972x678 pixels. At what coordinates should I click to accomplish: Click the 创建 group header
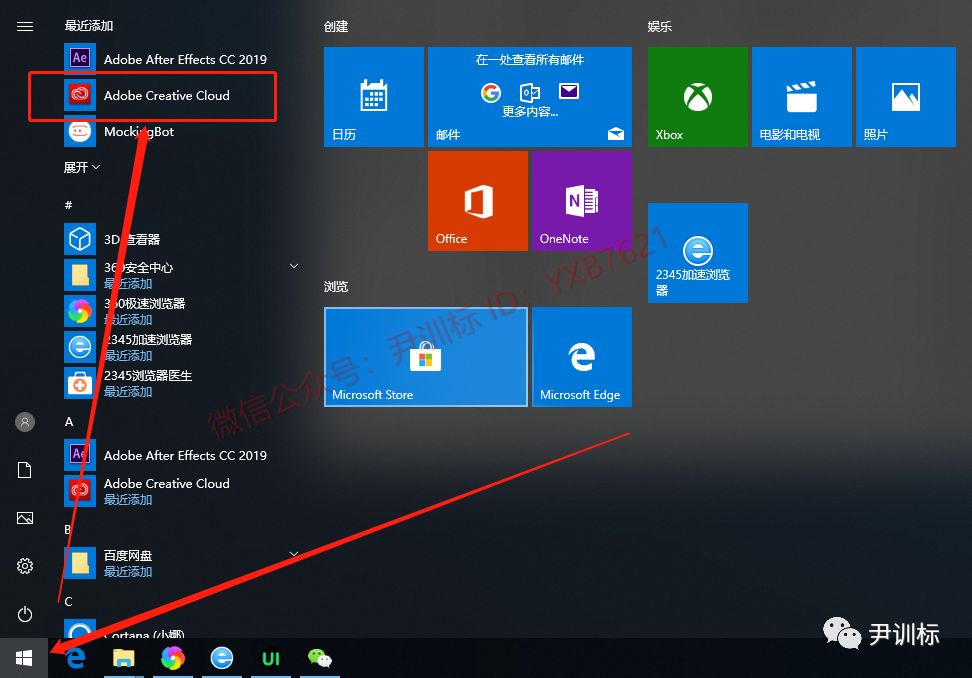[336, 27]
